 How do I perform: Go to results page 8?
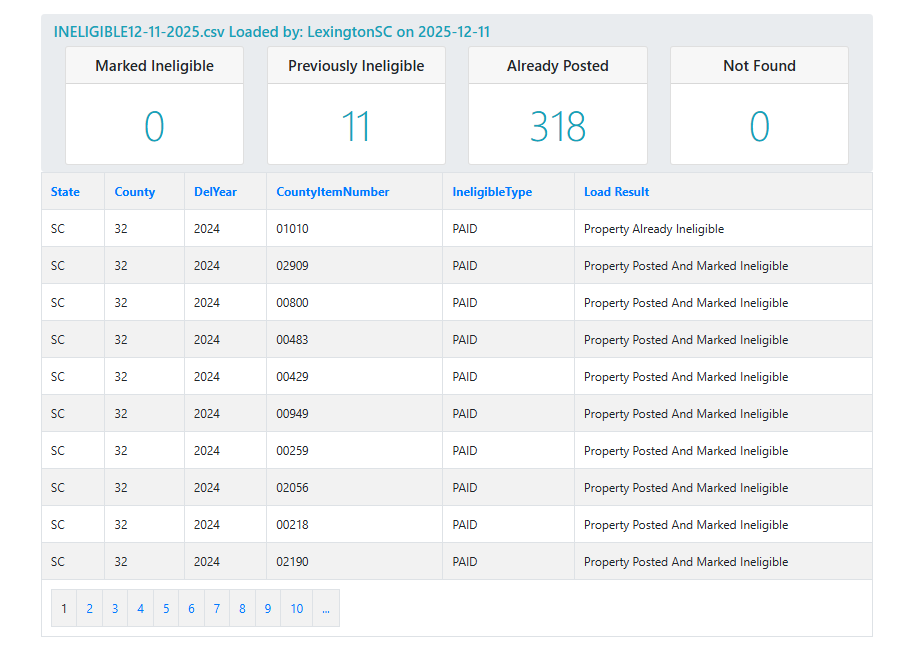click(242, 608)
